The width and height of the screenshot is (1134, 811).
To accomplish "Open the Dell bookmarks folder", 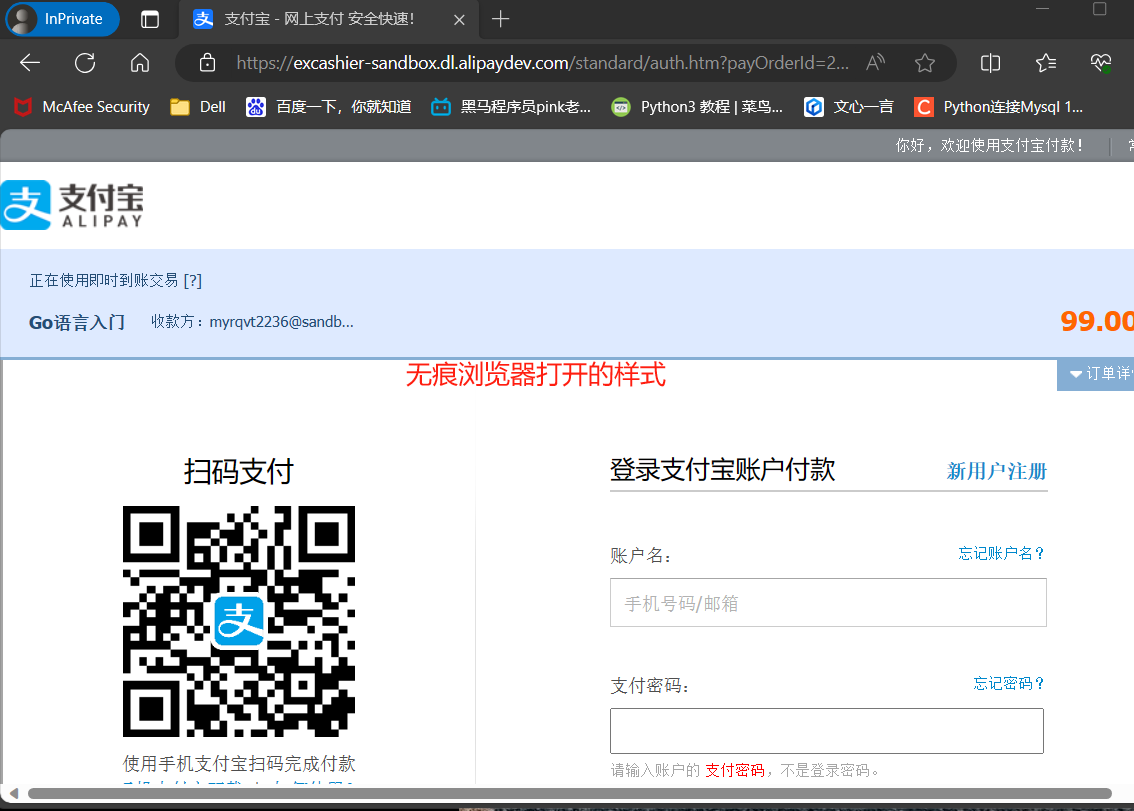I will [x=198, y=107].
